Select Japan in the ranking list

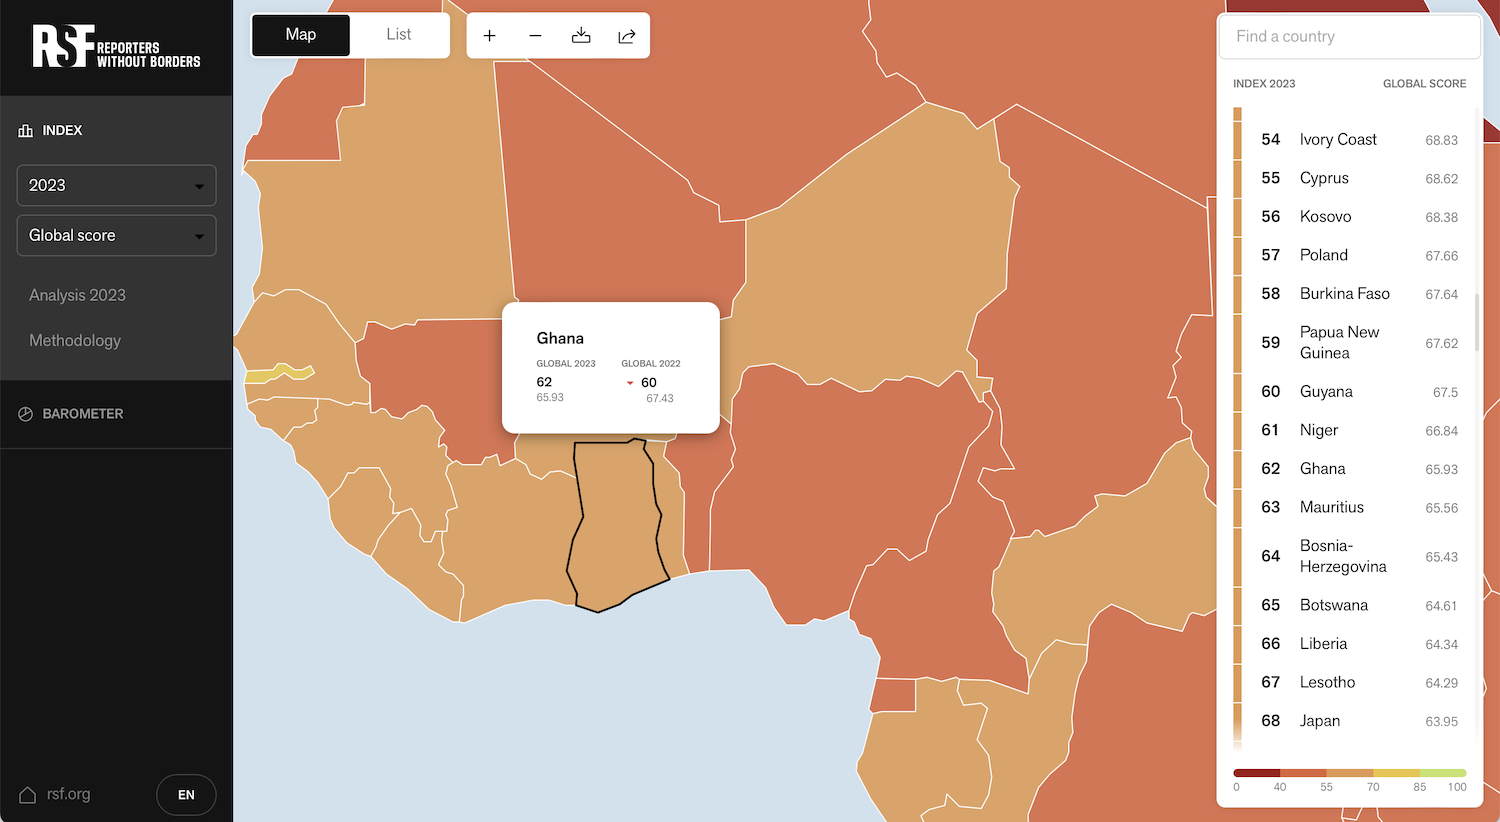pyautogui.click(x=1319, y=721)
